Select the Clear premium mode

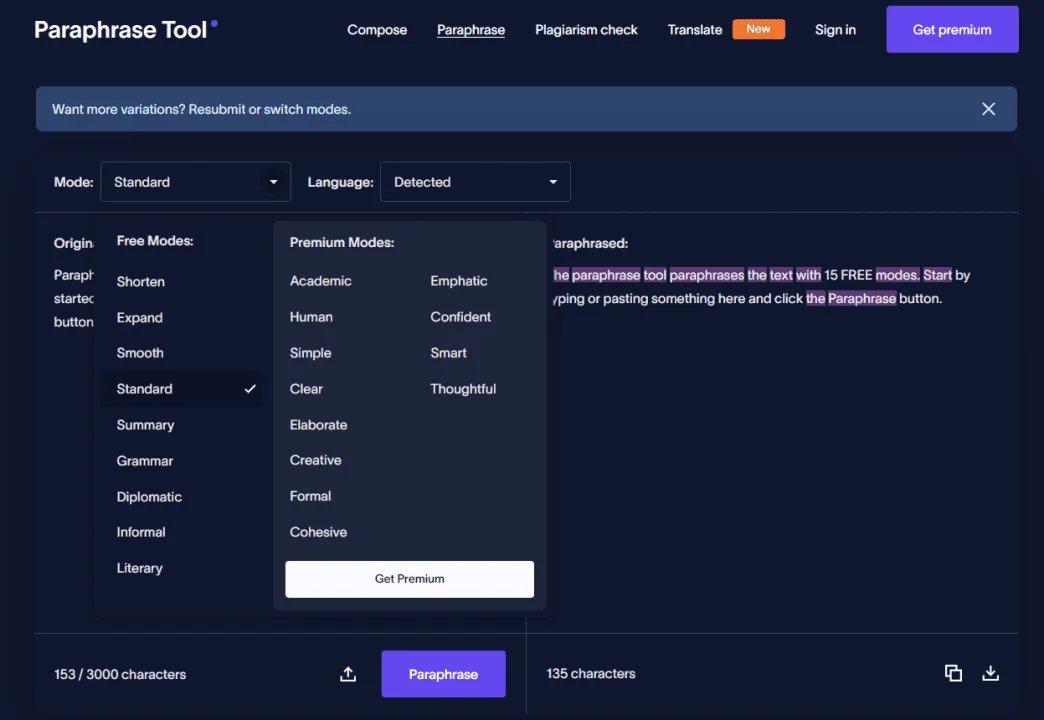(306, 389)
